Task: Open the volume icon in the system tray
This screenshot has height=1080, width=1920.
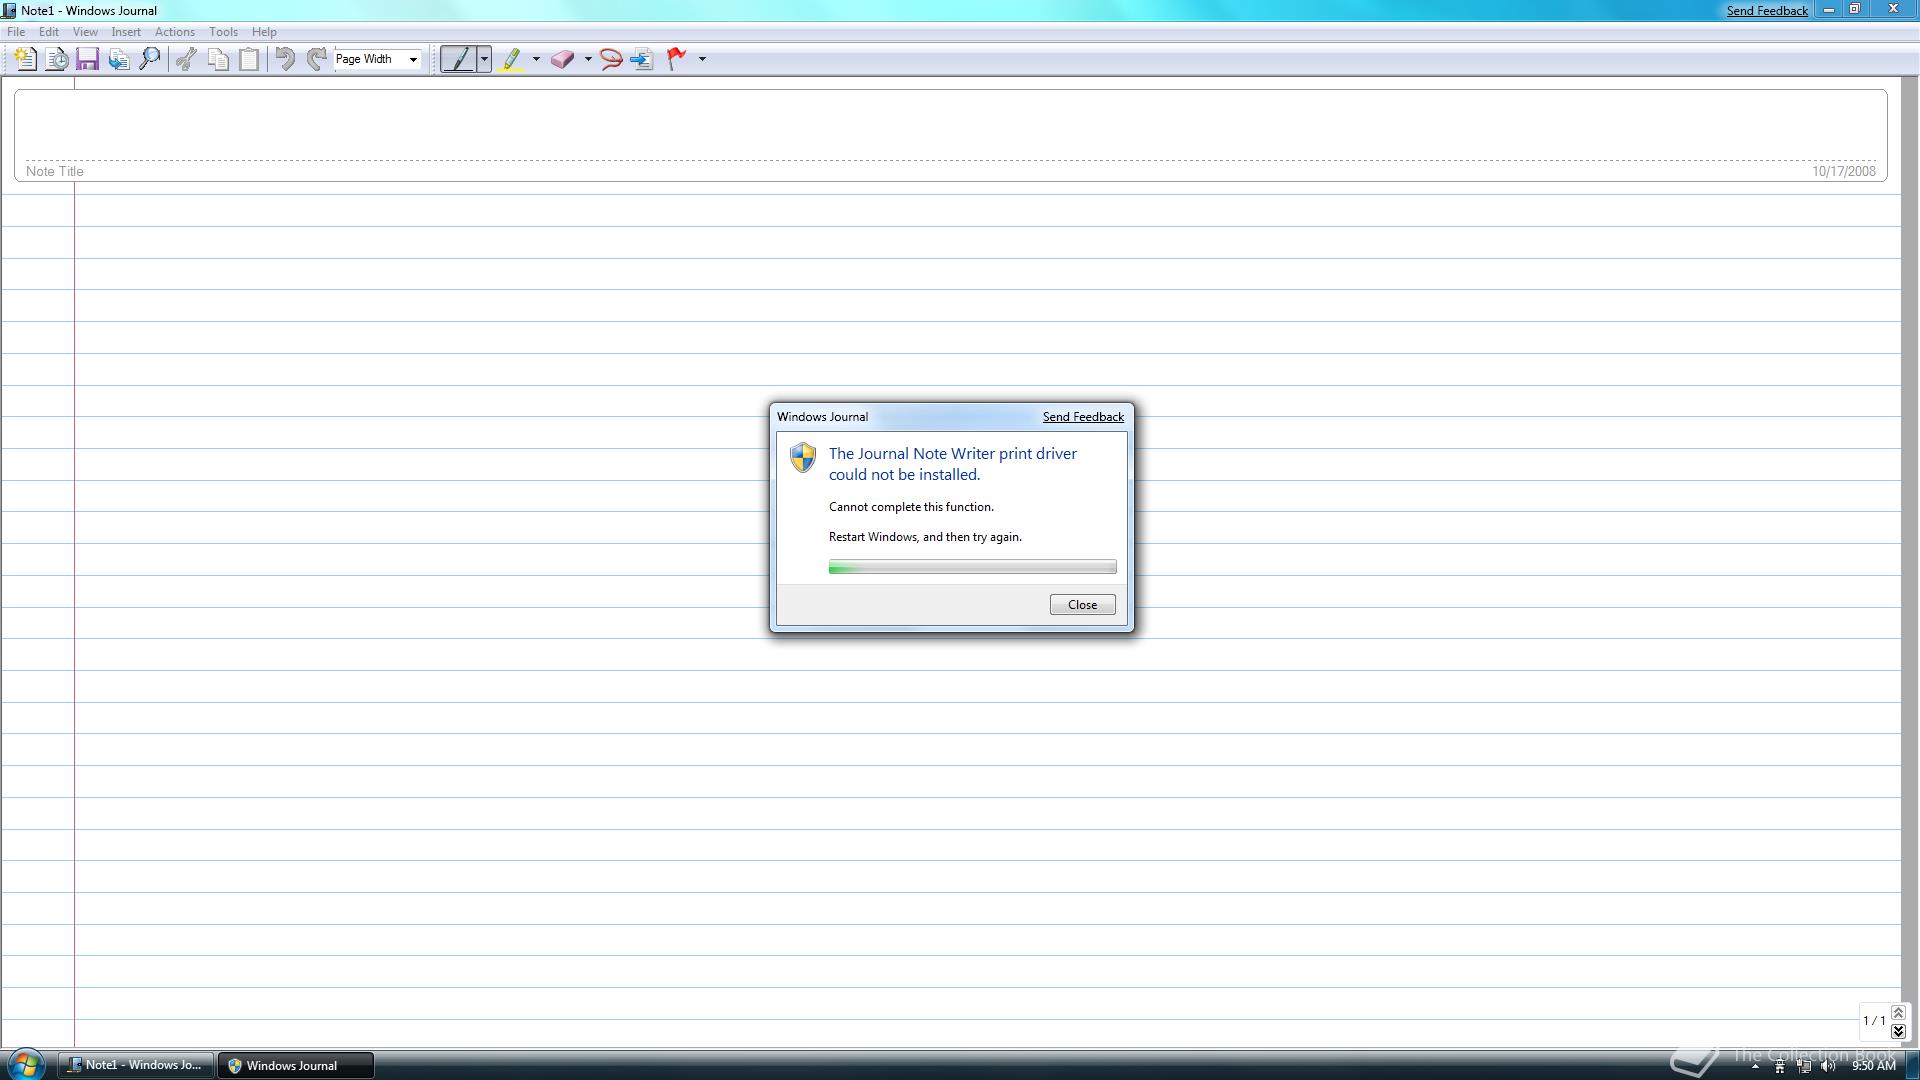Action: 1828,1066
